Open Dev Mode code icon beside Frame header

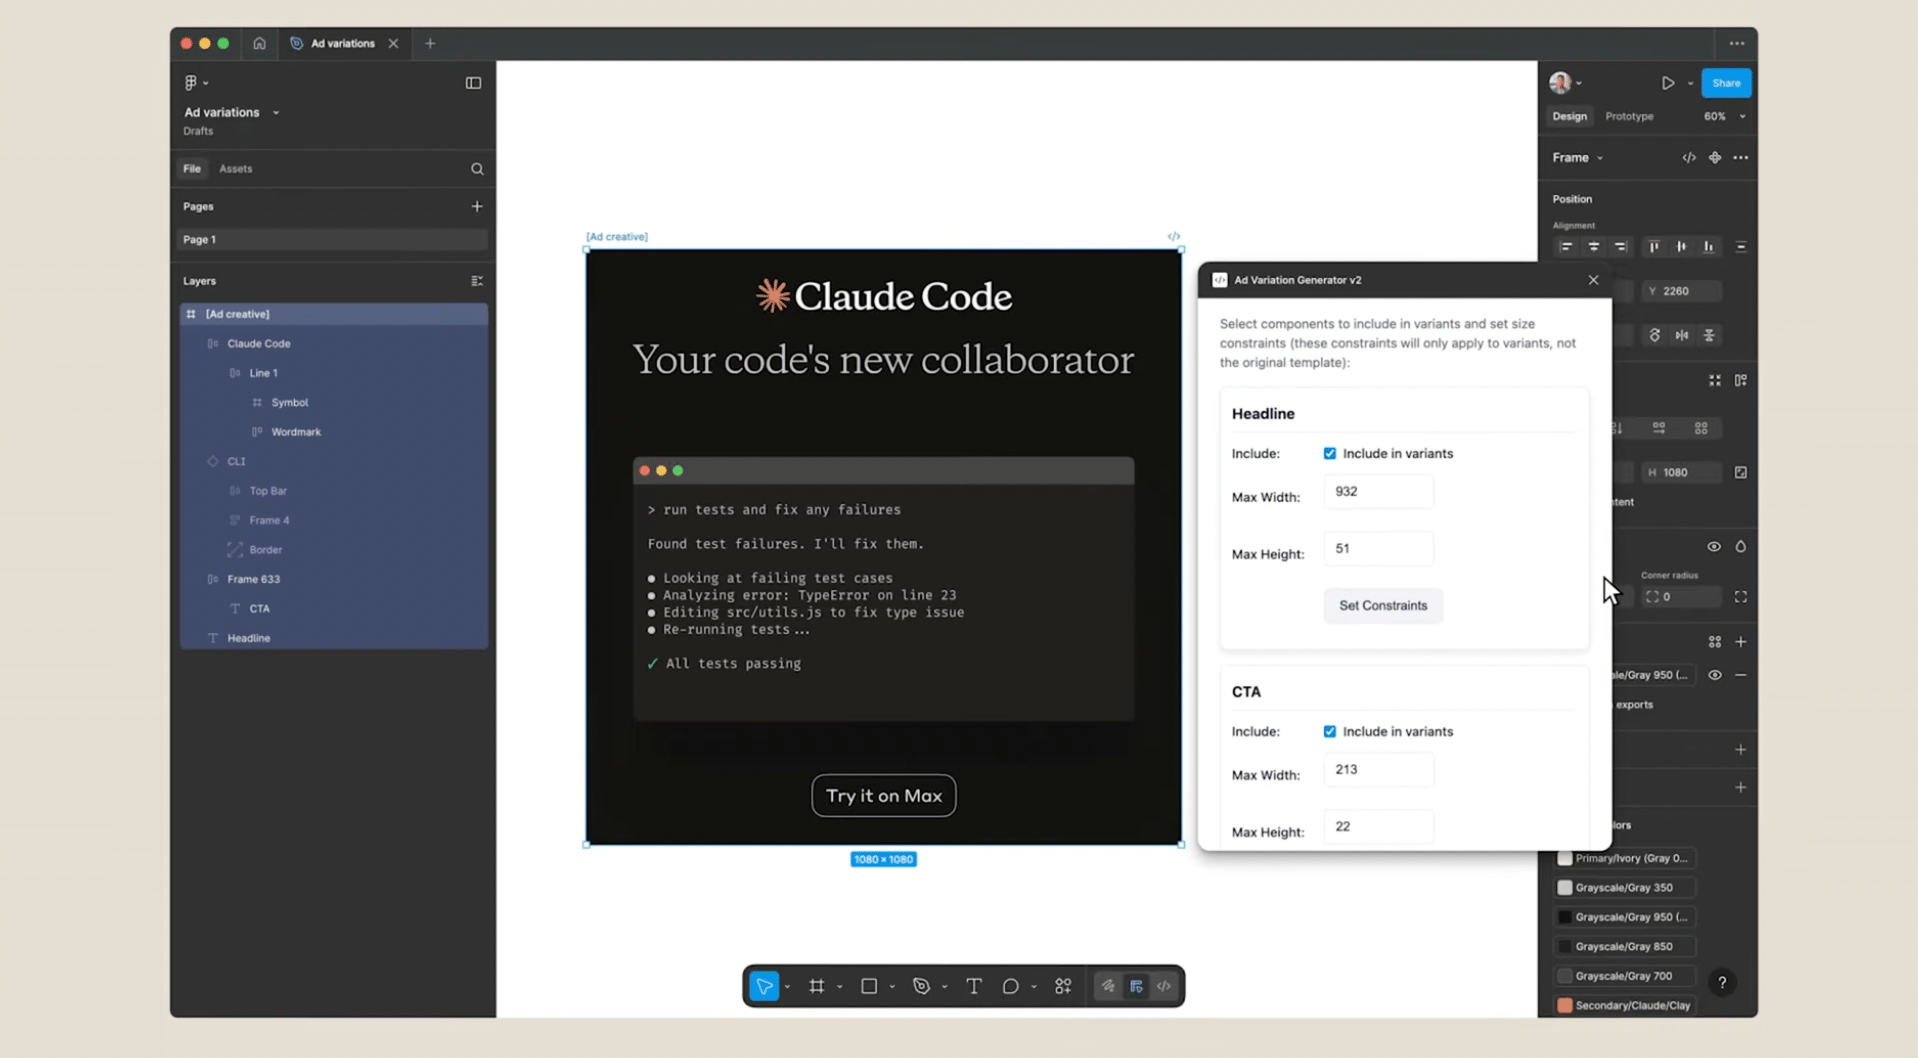pos(1689,158)
